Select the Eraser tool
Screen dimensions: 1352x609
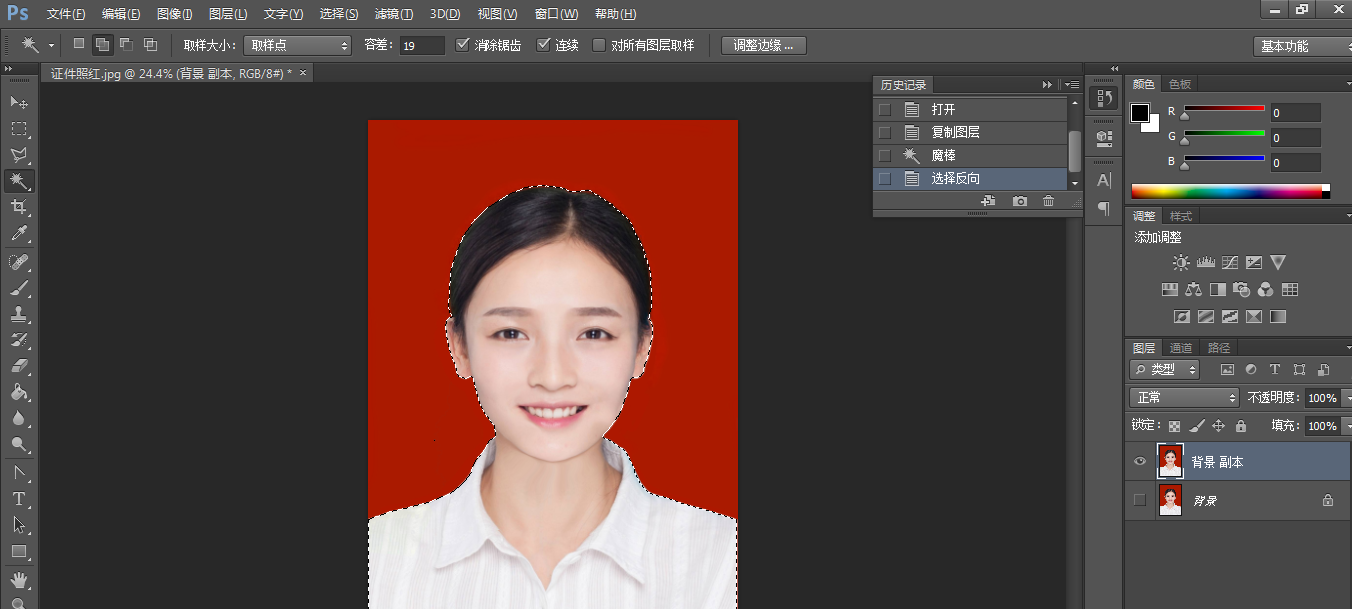(19, 366)
